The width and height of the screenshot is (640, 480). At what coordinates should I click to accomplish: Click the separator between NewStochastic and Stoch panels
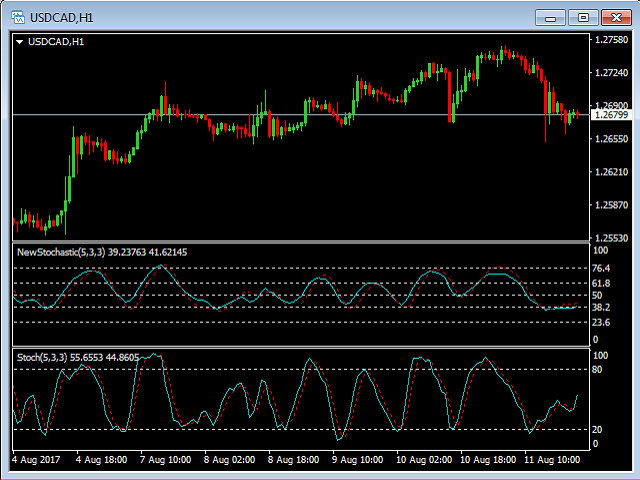point(300,346)
